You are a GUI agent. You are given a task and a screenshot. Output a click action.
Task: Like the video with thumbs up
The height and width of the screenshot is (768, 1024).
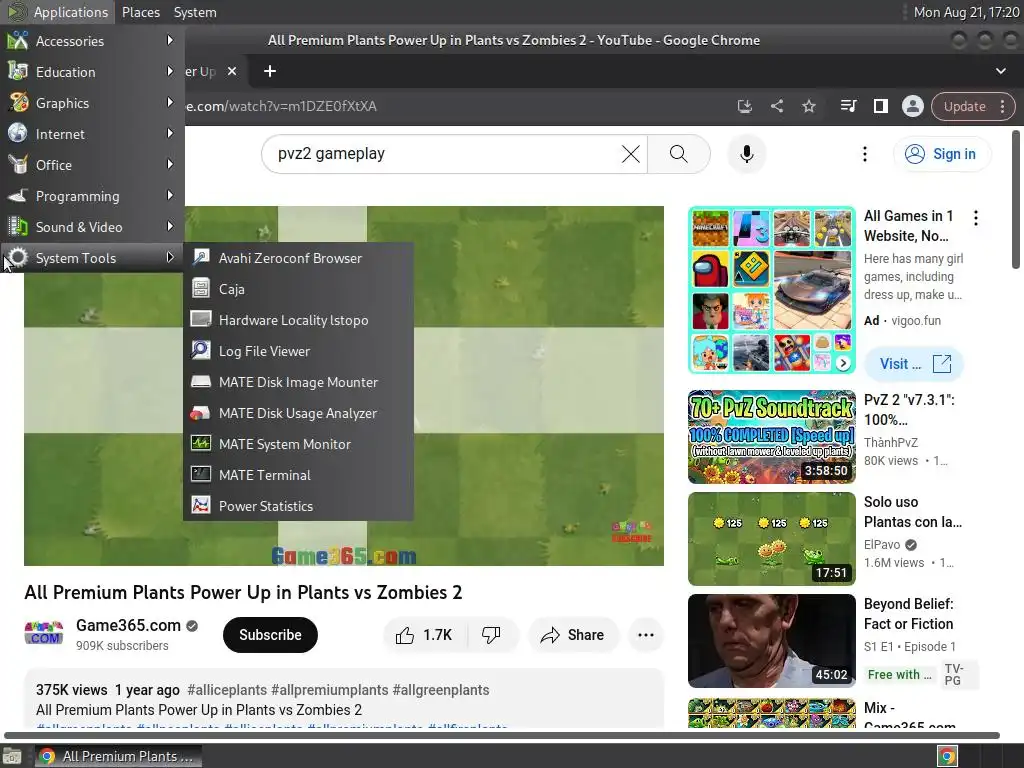tap(424, 635)
